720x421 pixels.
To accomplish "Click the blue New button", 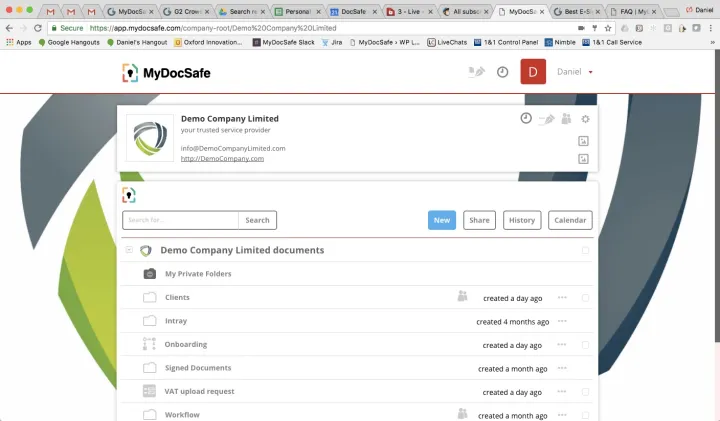I will pyautogui.click(x=442, y=220).
